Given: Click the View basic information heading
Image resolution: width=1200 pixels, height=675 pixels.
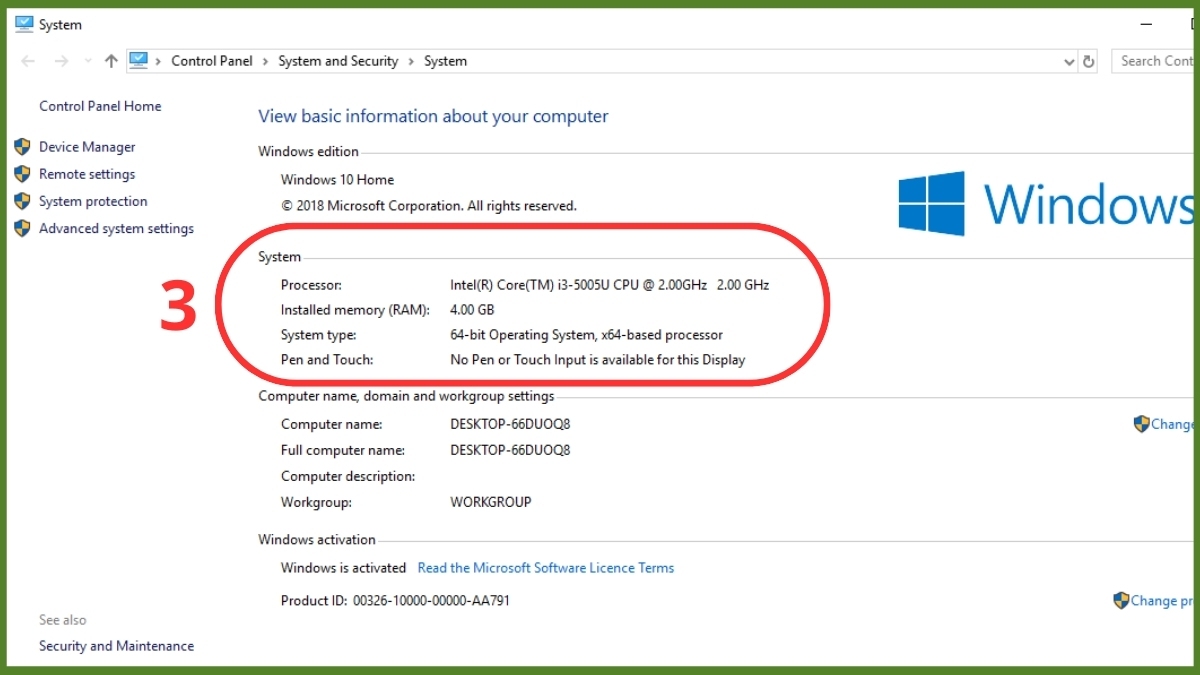Looking at the screenshot, I should coord(433,116).
